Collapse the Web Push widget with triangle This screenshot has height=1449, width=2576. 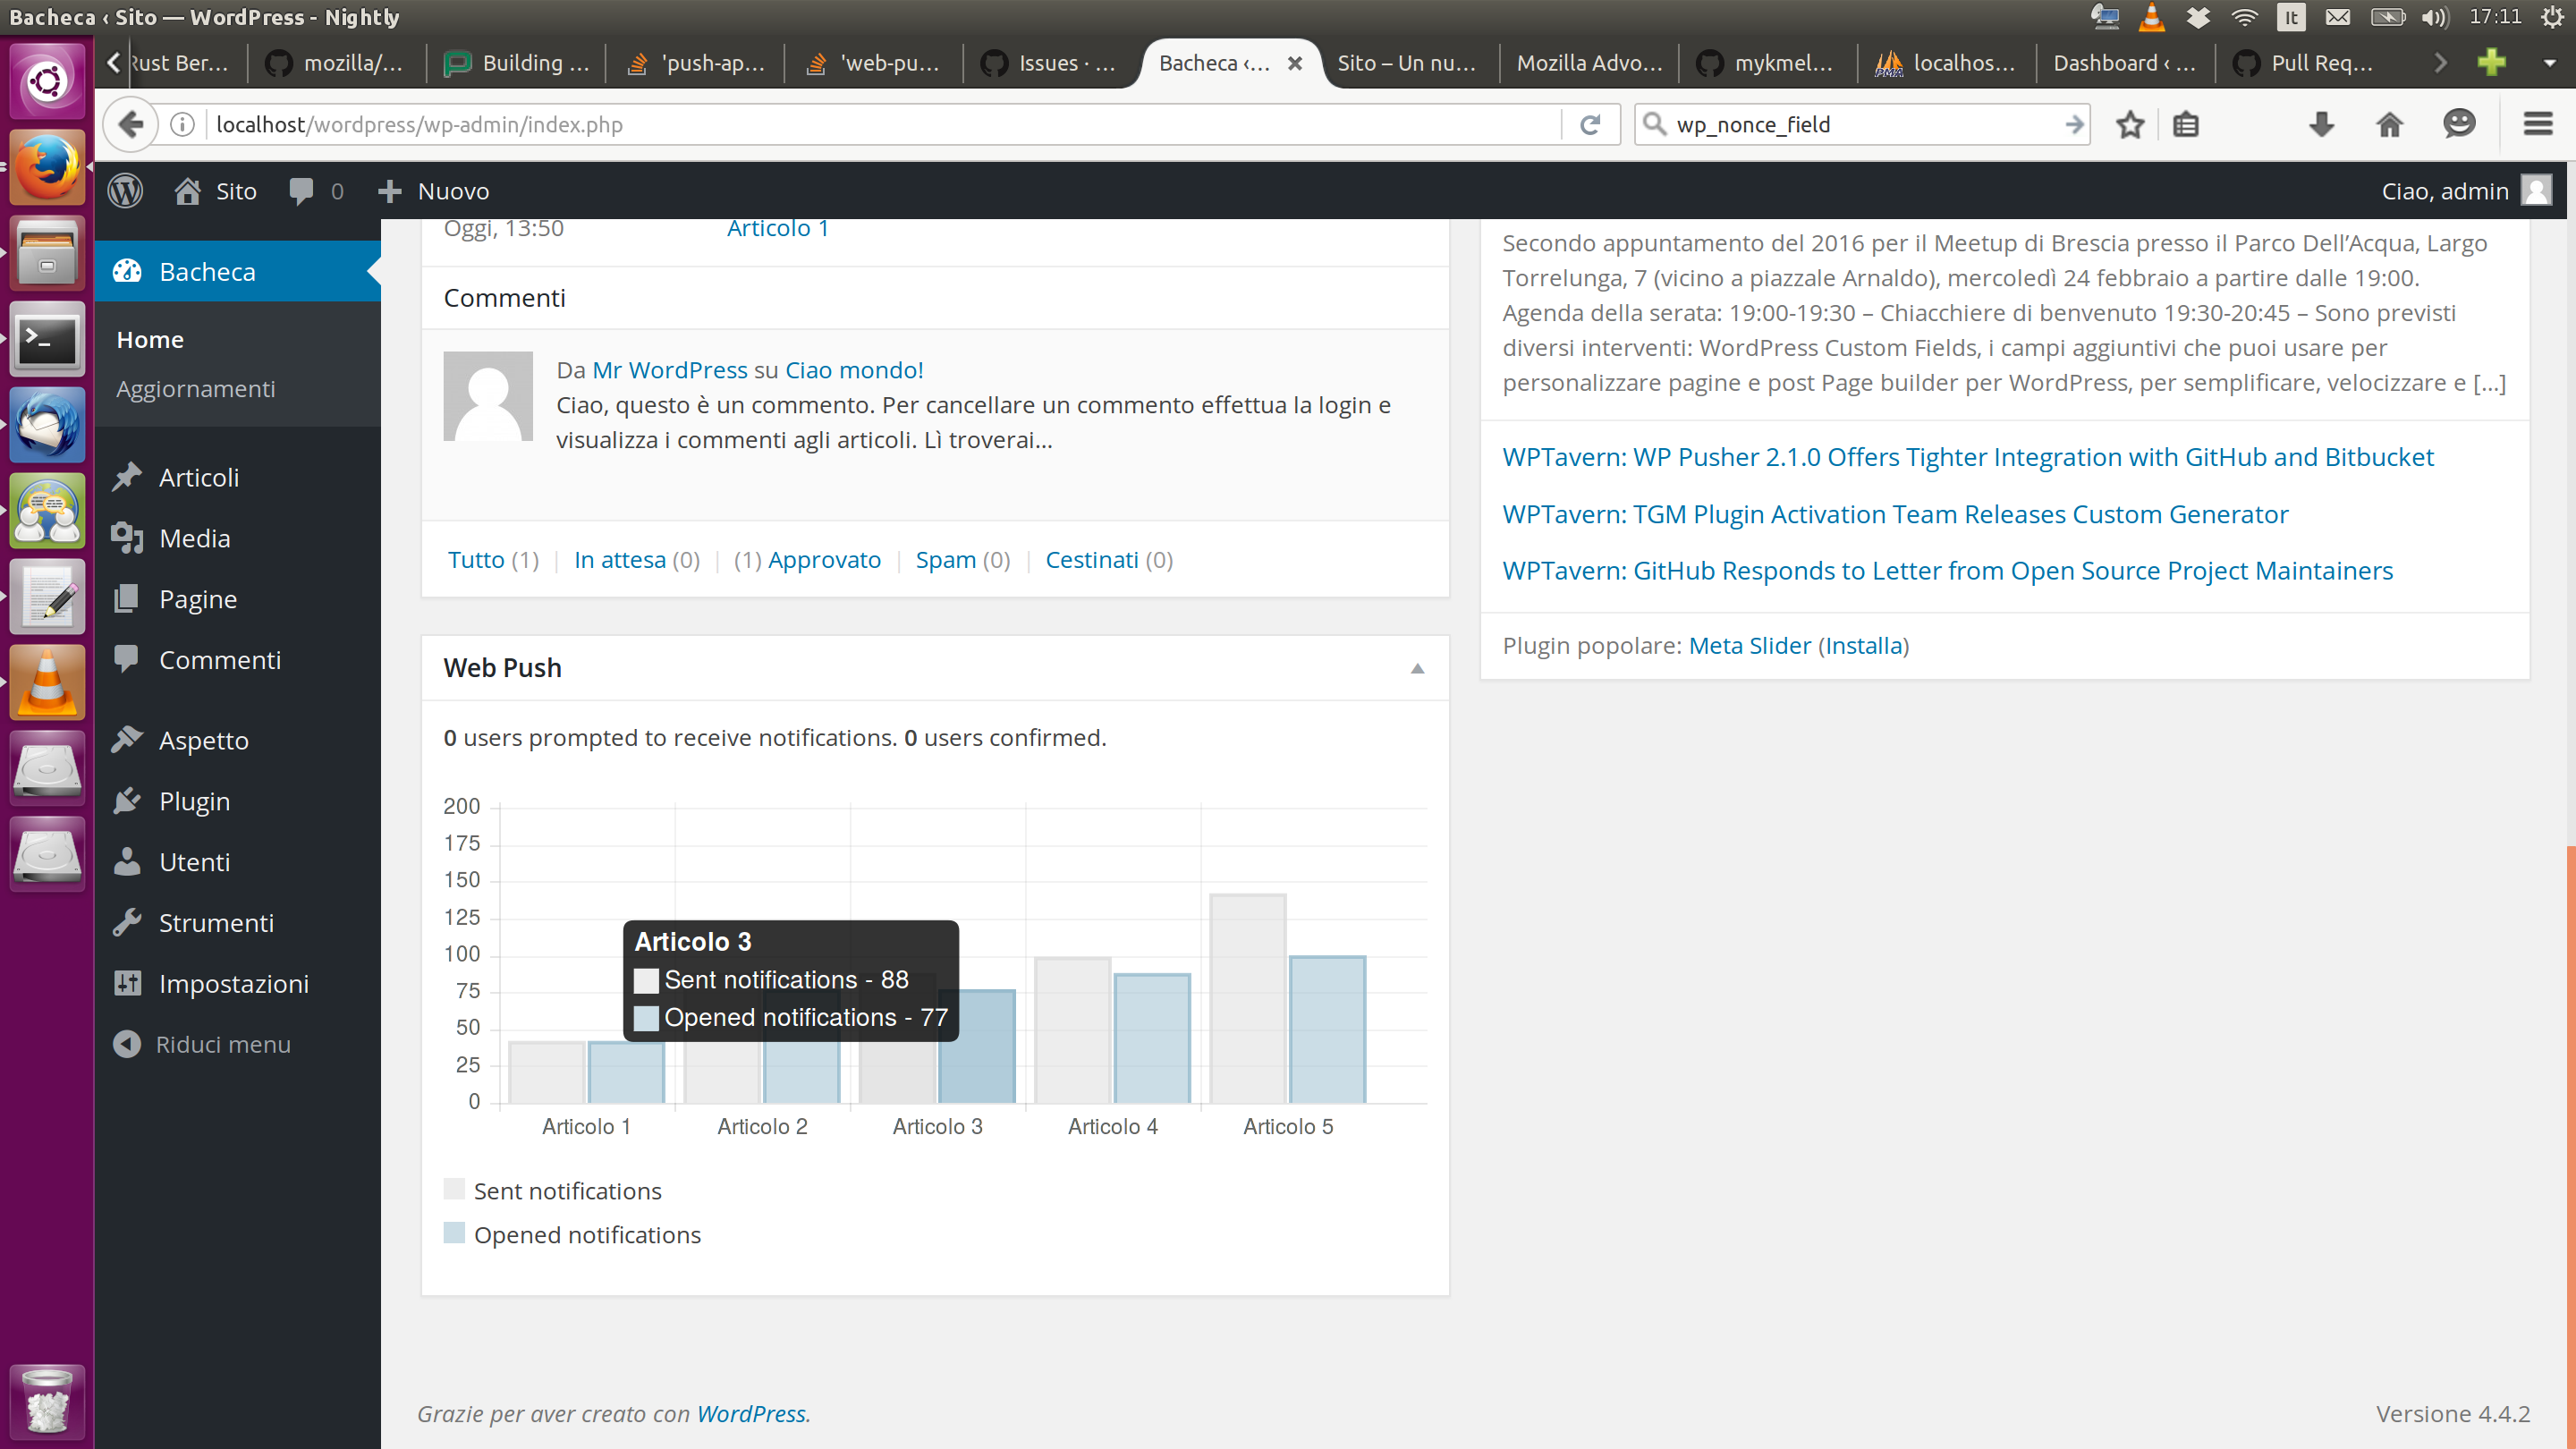tap(1417, 668)
